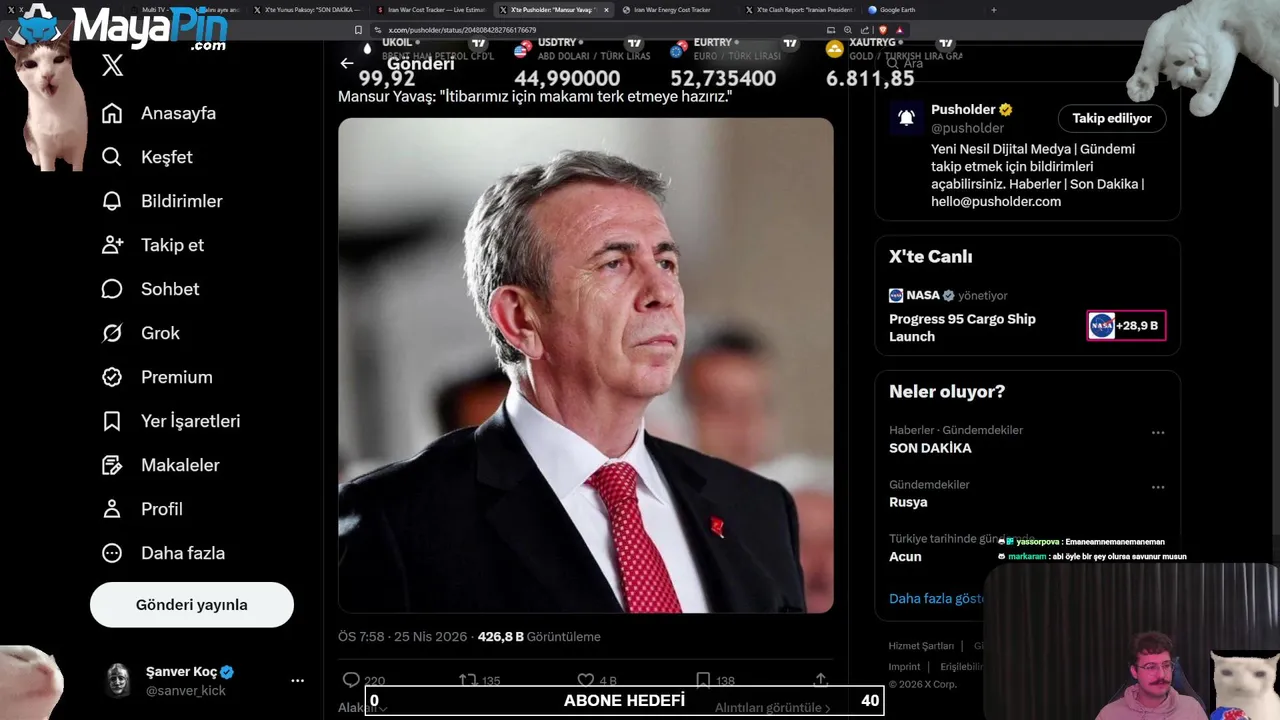Image resolution: width=1280 pixels, height=720 pixels.
Task: Open options for Rusya trend
Action: coord(1158,488)
